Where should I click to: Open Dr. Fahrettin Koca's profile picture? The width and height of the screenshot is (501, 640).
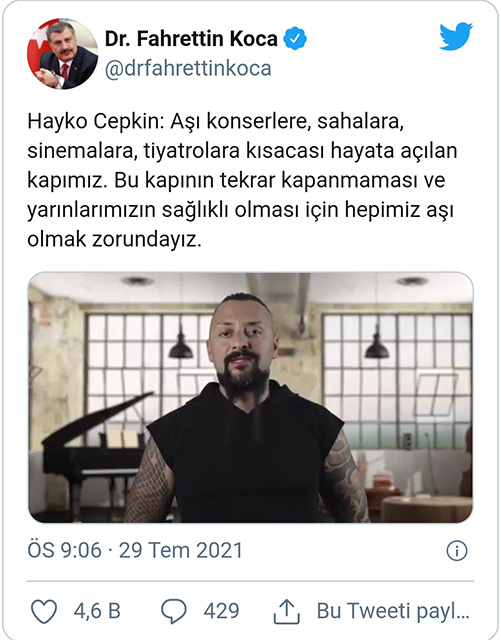62,53
